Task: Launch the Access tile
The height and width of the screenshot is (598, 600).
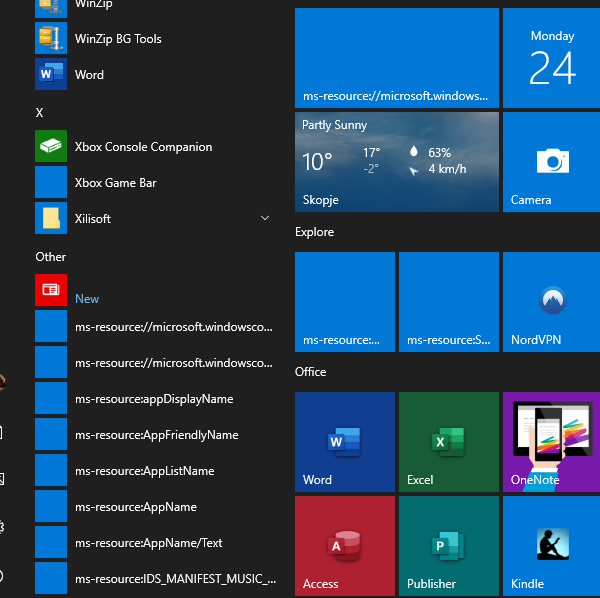Action: (x=345, y=546)
